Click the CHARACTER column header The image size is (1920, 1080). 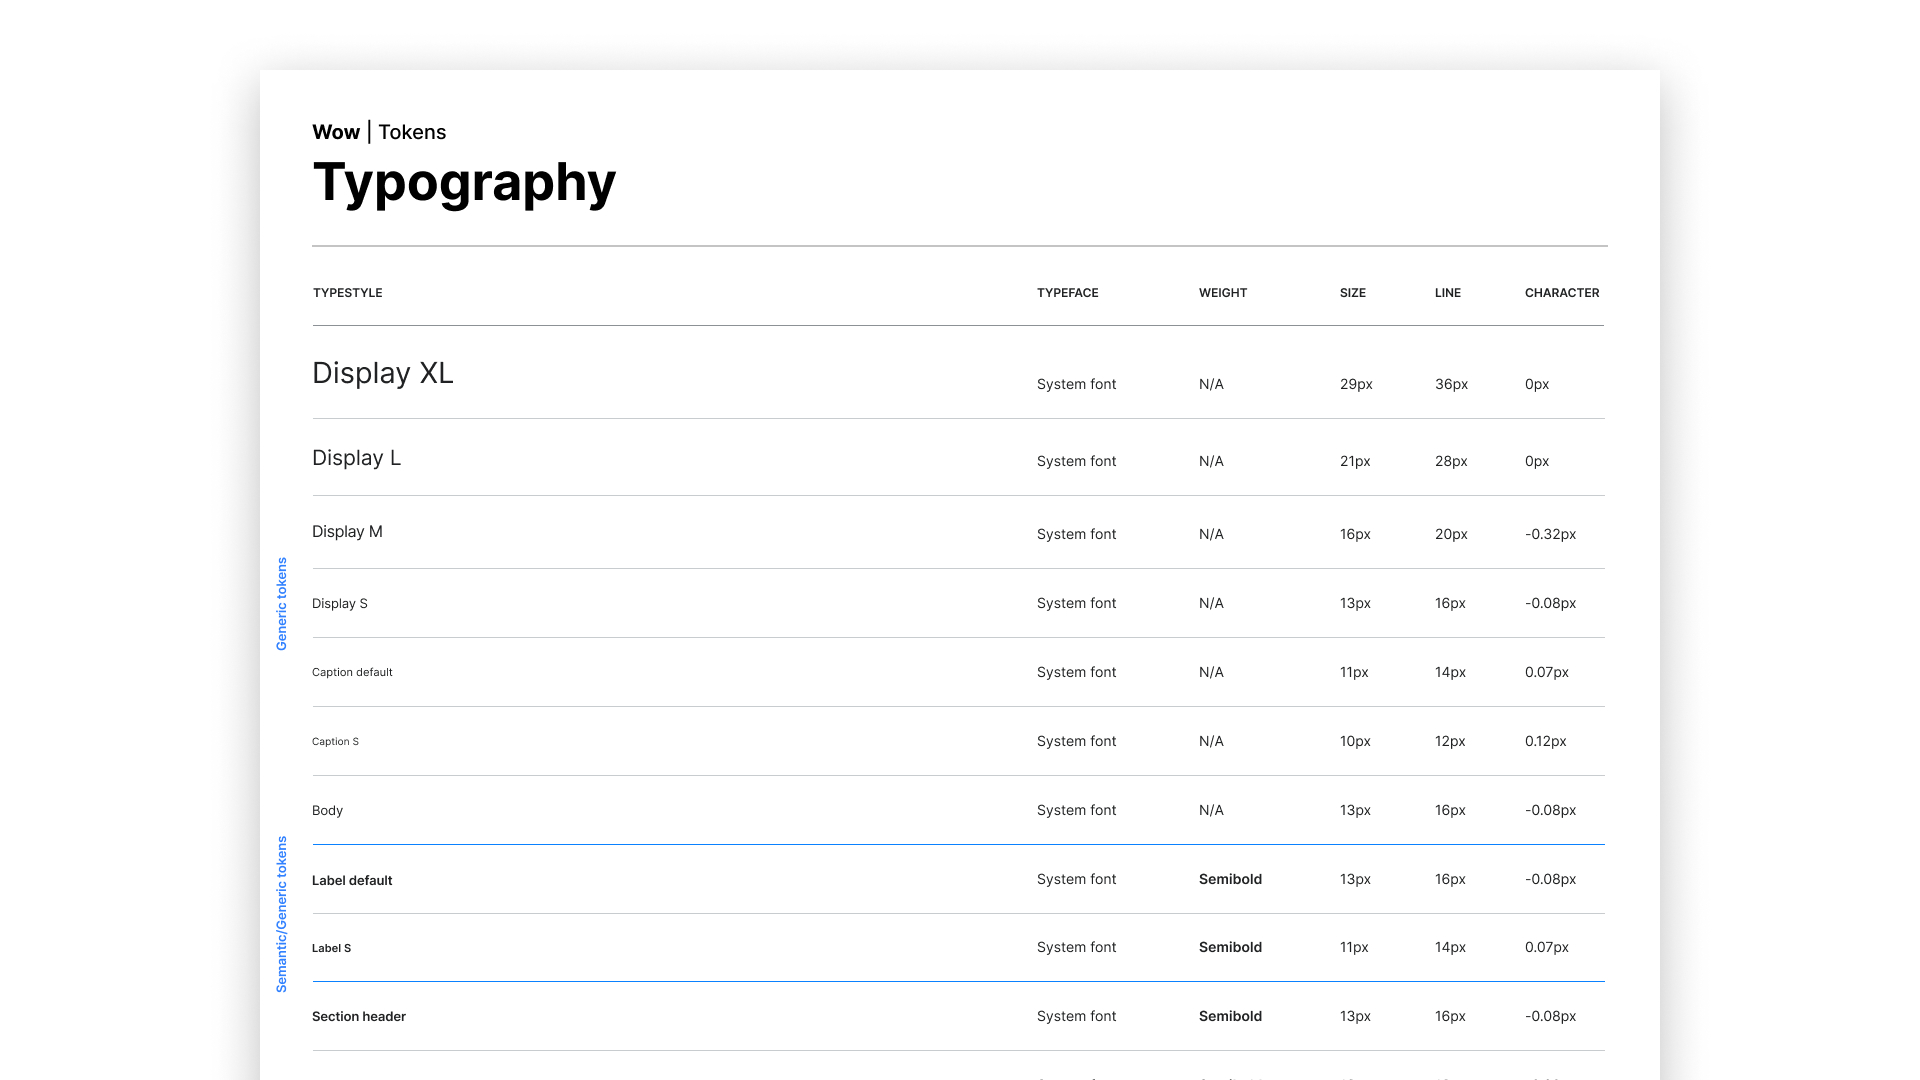[1561, 293]
